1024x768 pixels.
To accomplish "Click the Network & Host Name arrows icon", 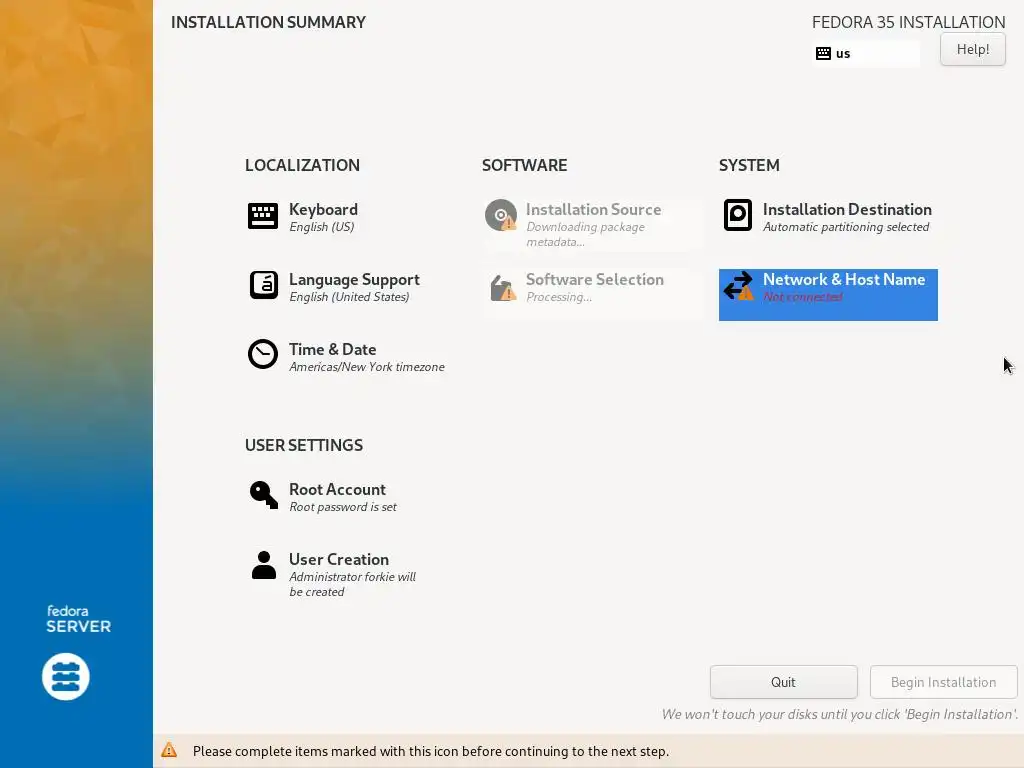I will click(x=738, y=286).
